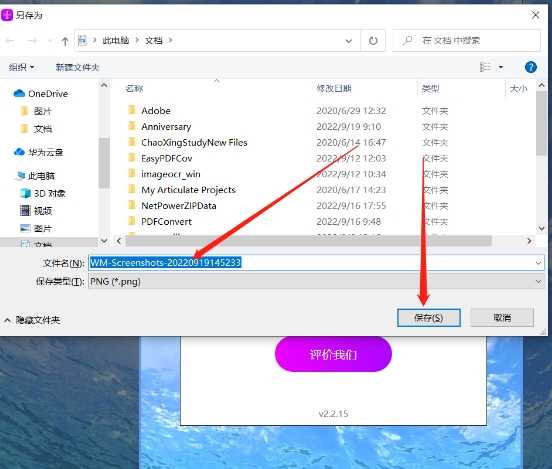
Task: Open the help question mark icon
Action: [x=531, y=67]
